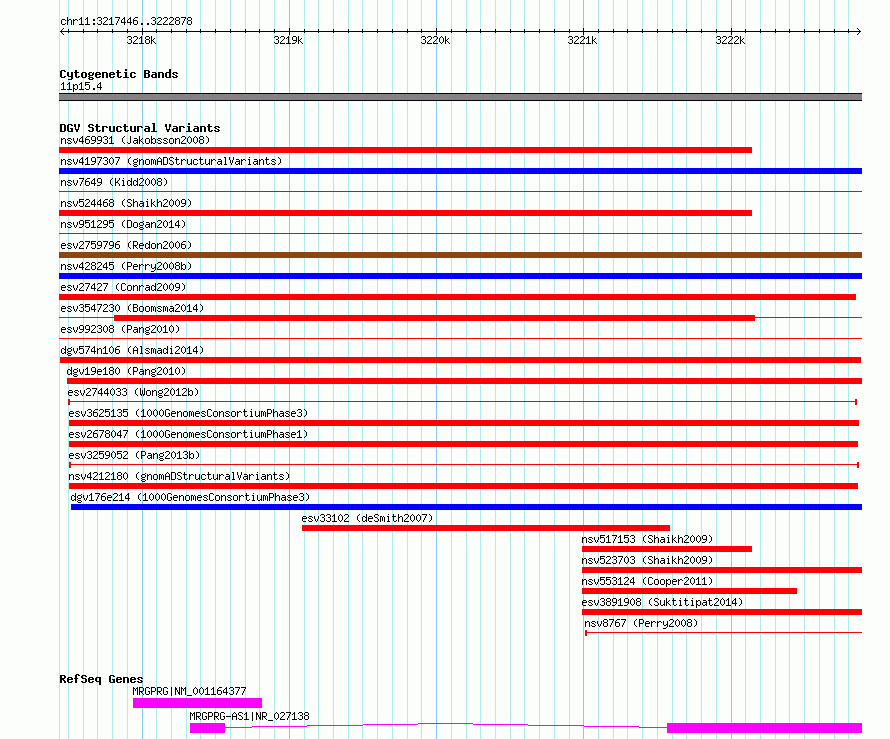Click the nsv8767 (Perry2008) label
The image size is (890, 739).
tap(641, 623)
